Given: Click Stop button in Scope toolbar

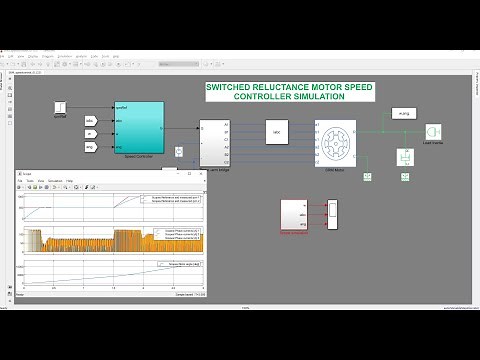Looking at the screenshot, I should click(47, 187).
